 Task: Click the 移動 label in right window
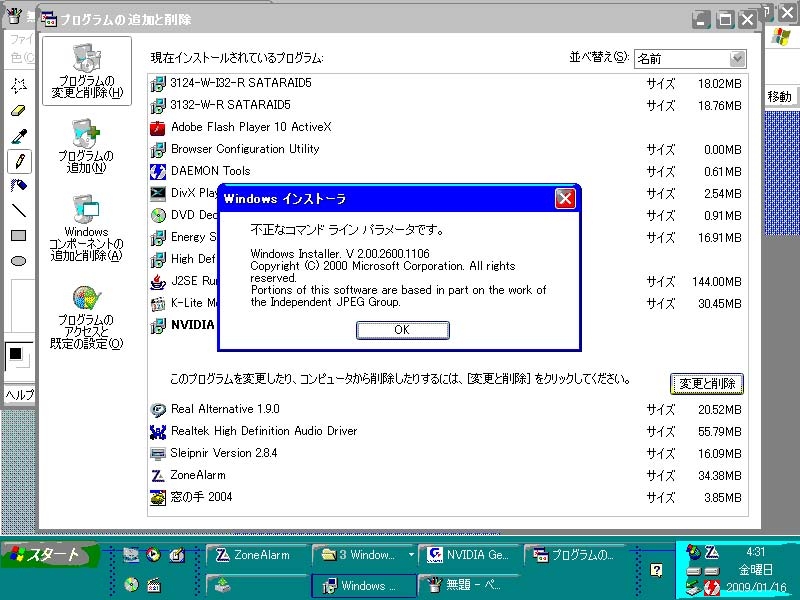[779, 96]
